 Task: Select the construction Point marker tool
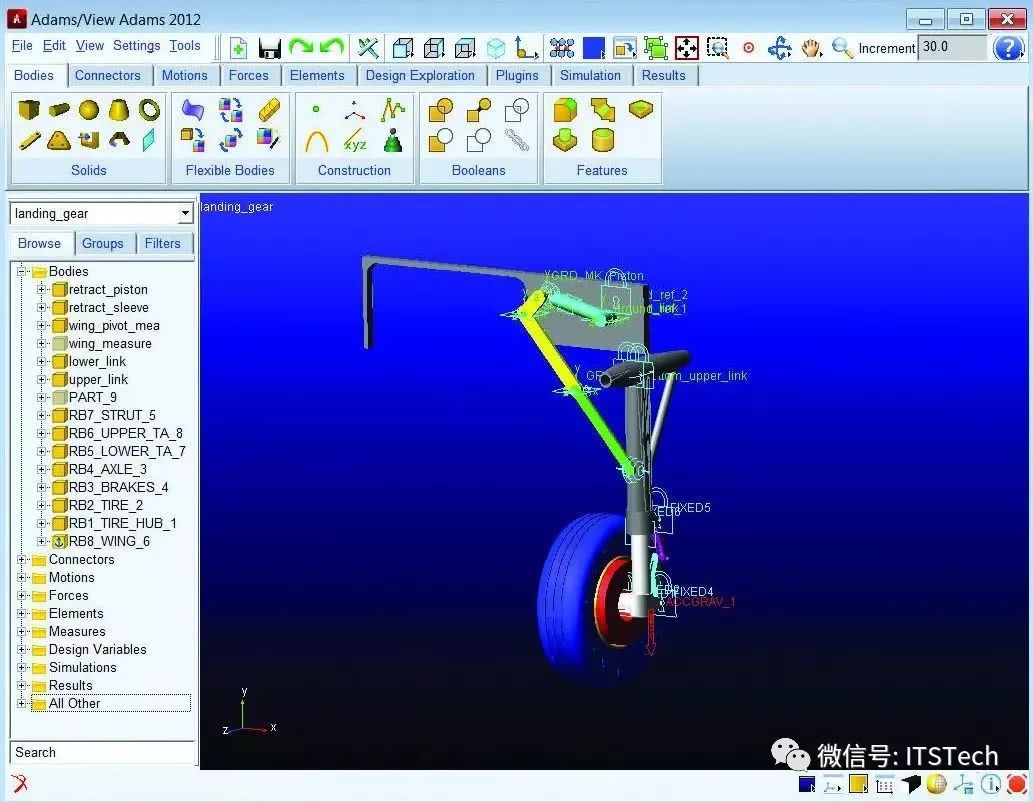[316, 109]
